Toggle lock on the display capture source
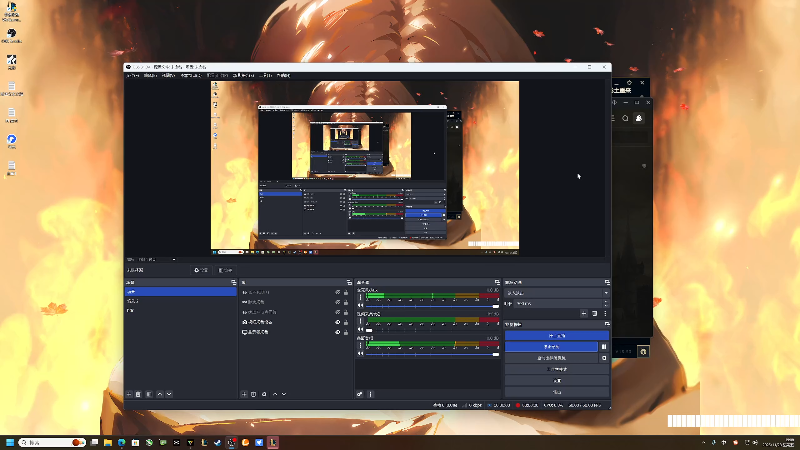Image resolution: width=800 pixels, height=450 pixels. tap(346, 332)
